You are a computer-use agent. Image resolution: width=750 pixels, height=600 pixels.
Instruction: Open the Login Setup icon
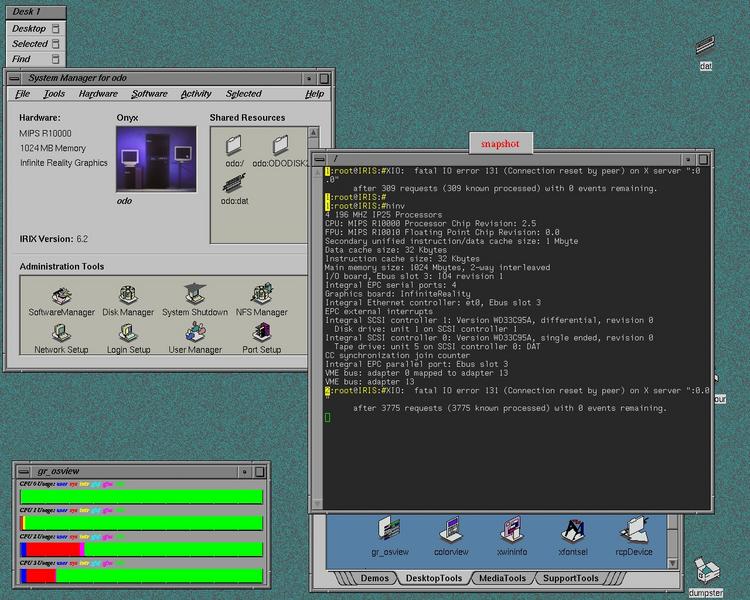coord(128,339)
